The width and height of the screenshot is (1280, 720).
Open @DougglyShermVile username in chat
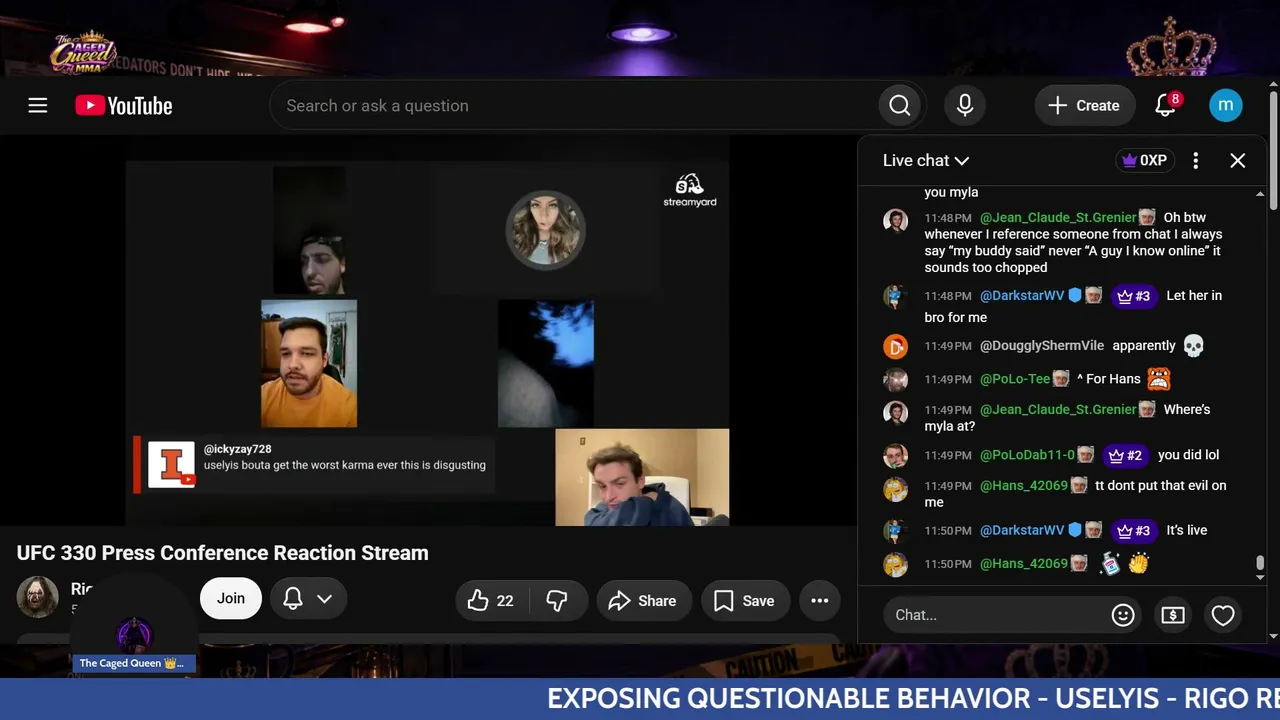pos(1042,346)
